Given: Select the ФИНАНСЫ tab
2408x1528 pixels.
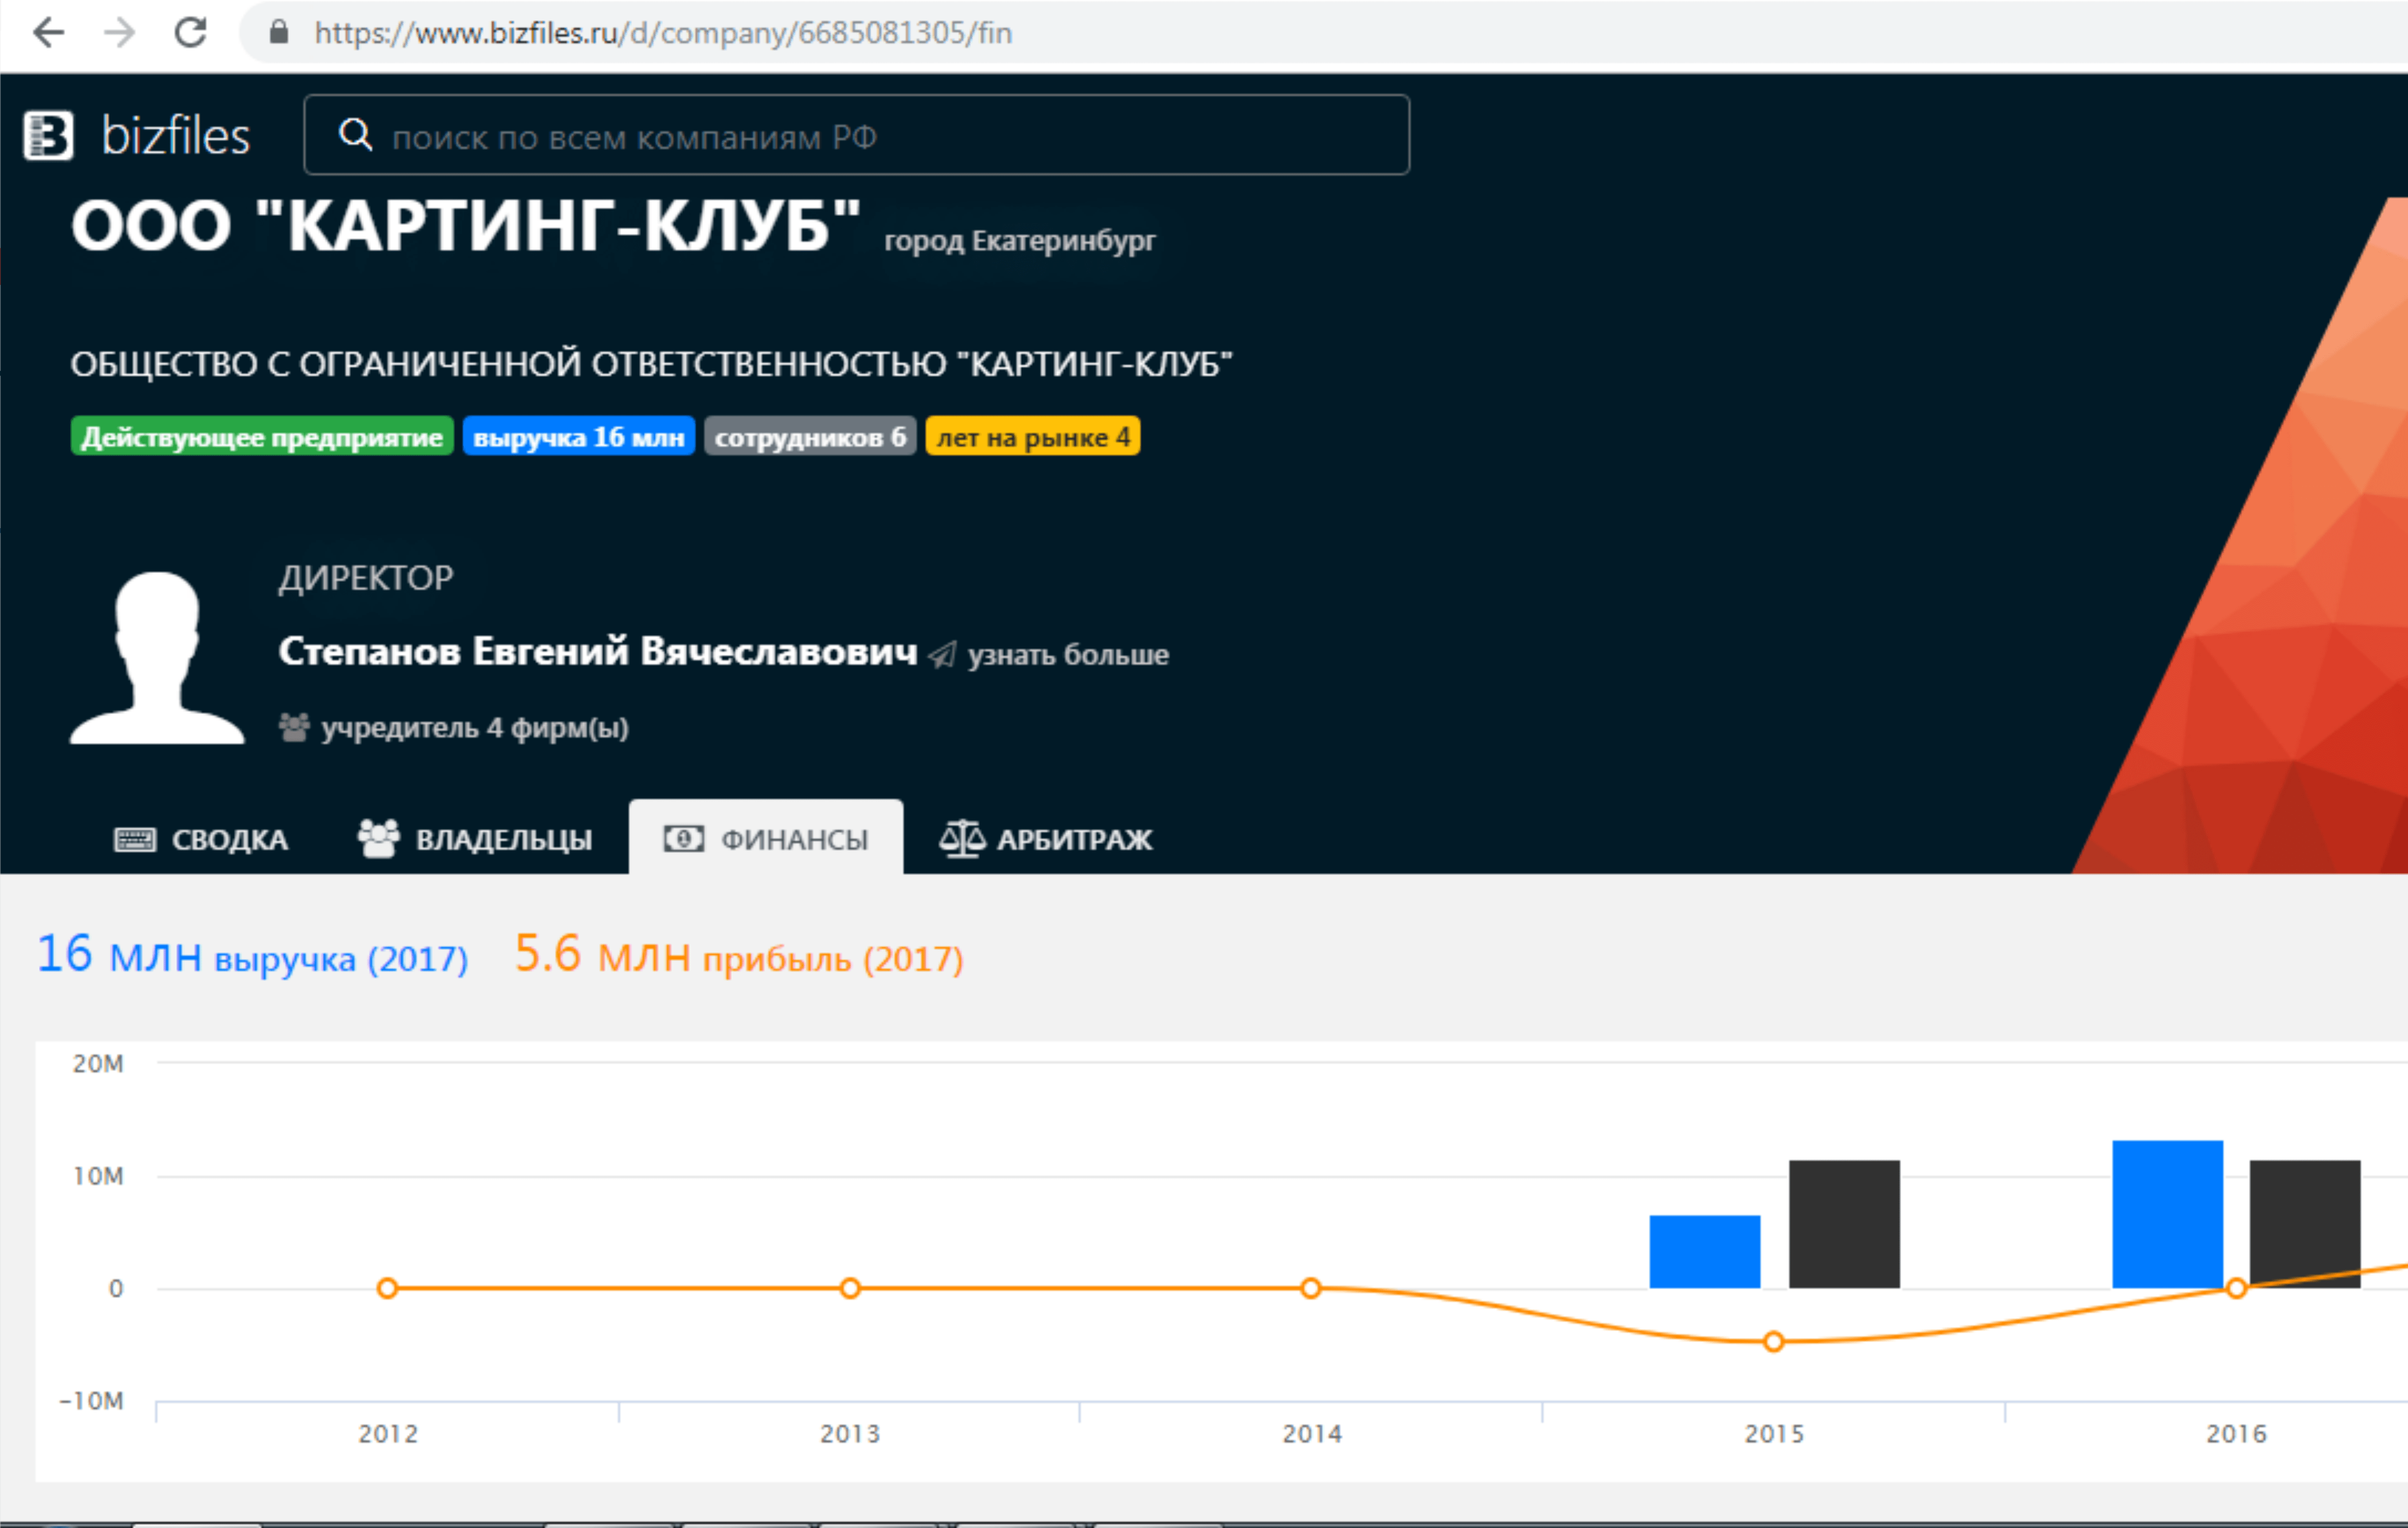Looking at the screenshot, I should pos(766,837).
